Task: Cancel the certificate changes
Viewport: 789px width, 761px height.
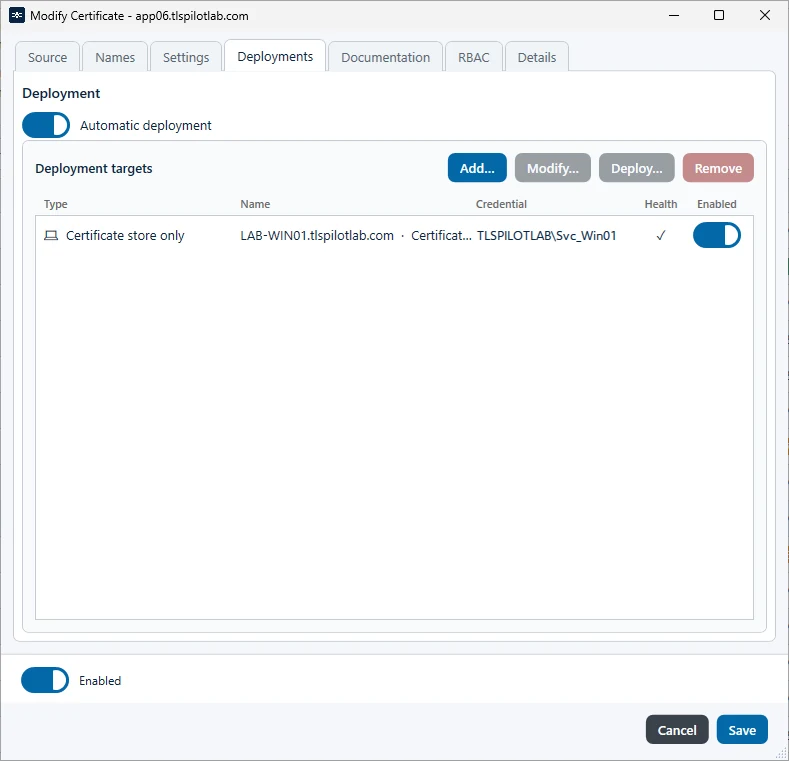Action: tap(677, 730)
